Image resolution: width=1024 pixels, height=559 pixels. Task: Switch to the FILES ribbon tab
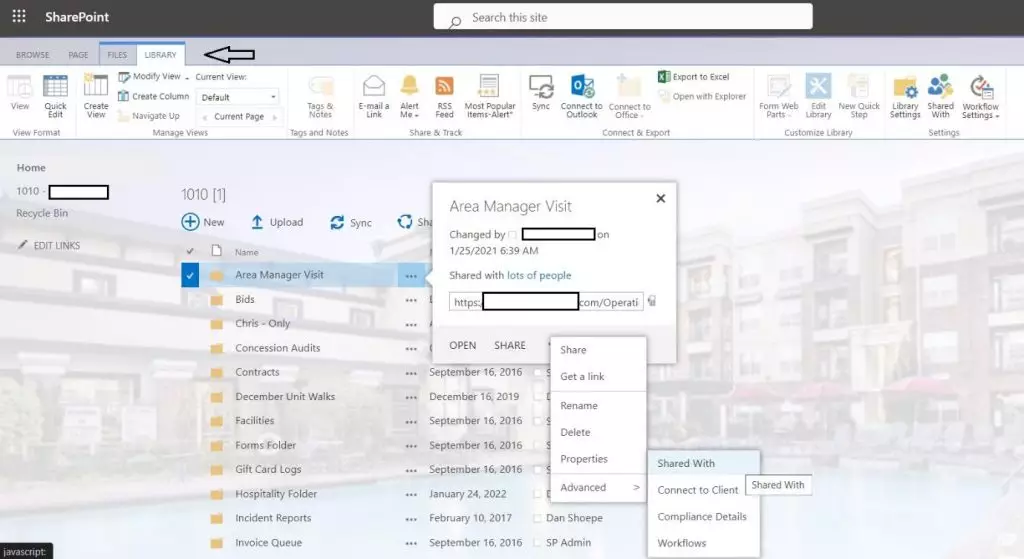click(117, 55)
